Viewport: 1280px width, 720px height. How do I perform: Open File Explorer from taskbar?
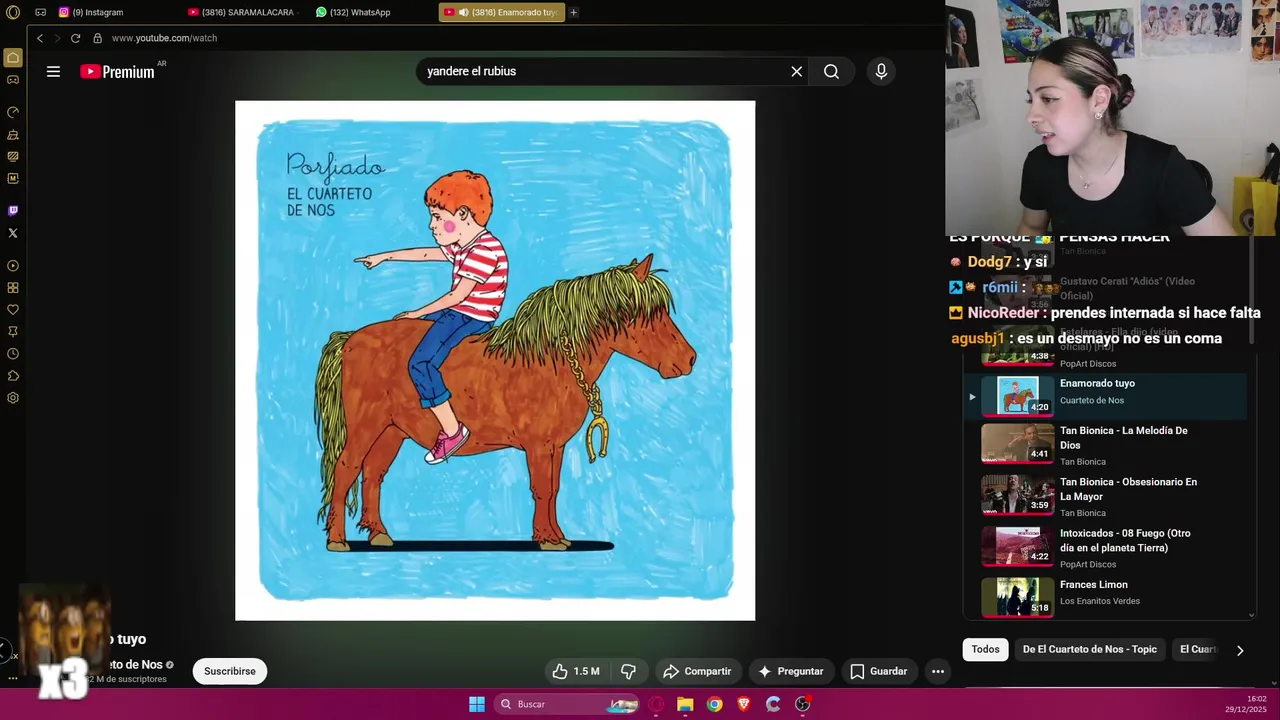[x=685, y=704]
